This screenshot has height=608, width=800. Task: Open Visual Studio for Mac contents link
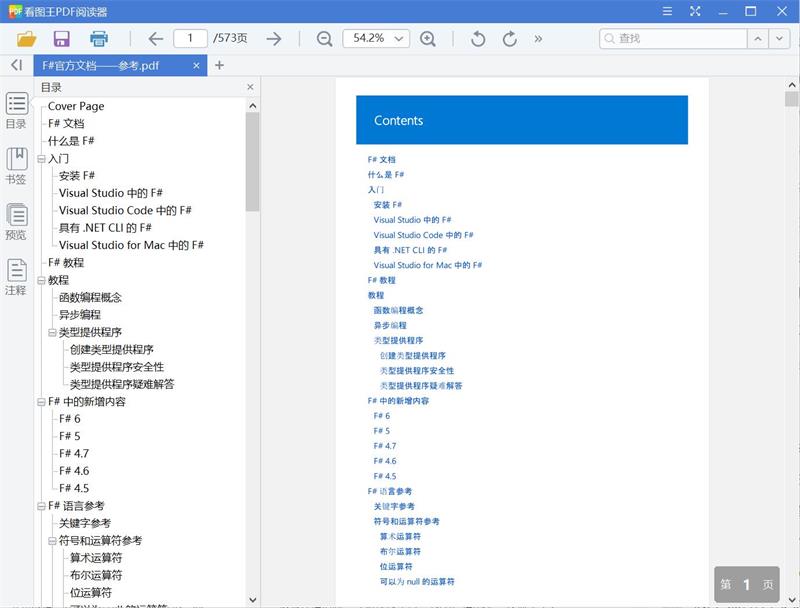click(x=428, y=265)
